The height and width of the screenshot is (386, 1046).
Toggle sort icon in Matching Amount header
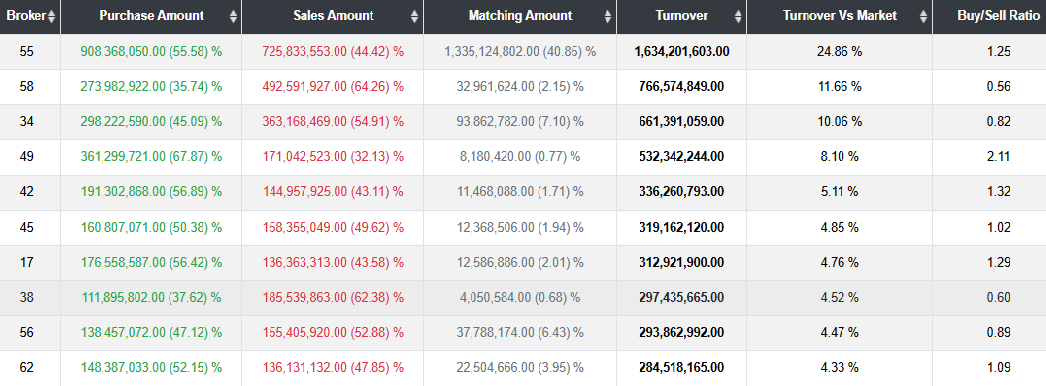(608, 17)
